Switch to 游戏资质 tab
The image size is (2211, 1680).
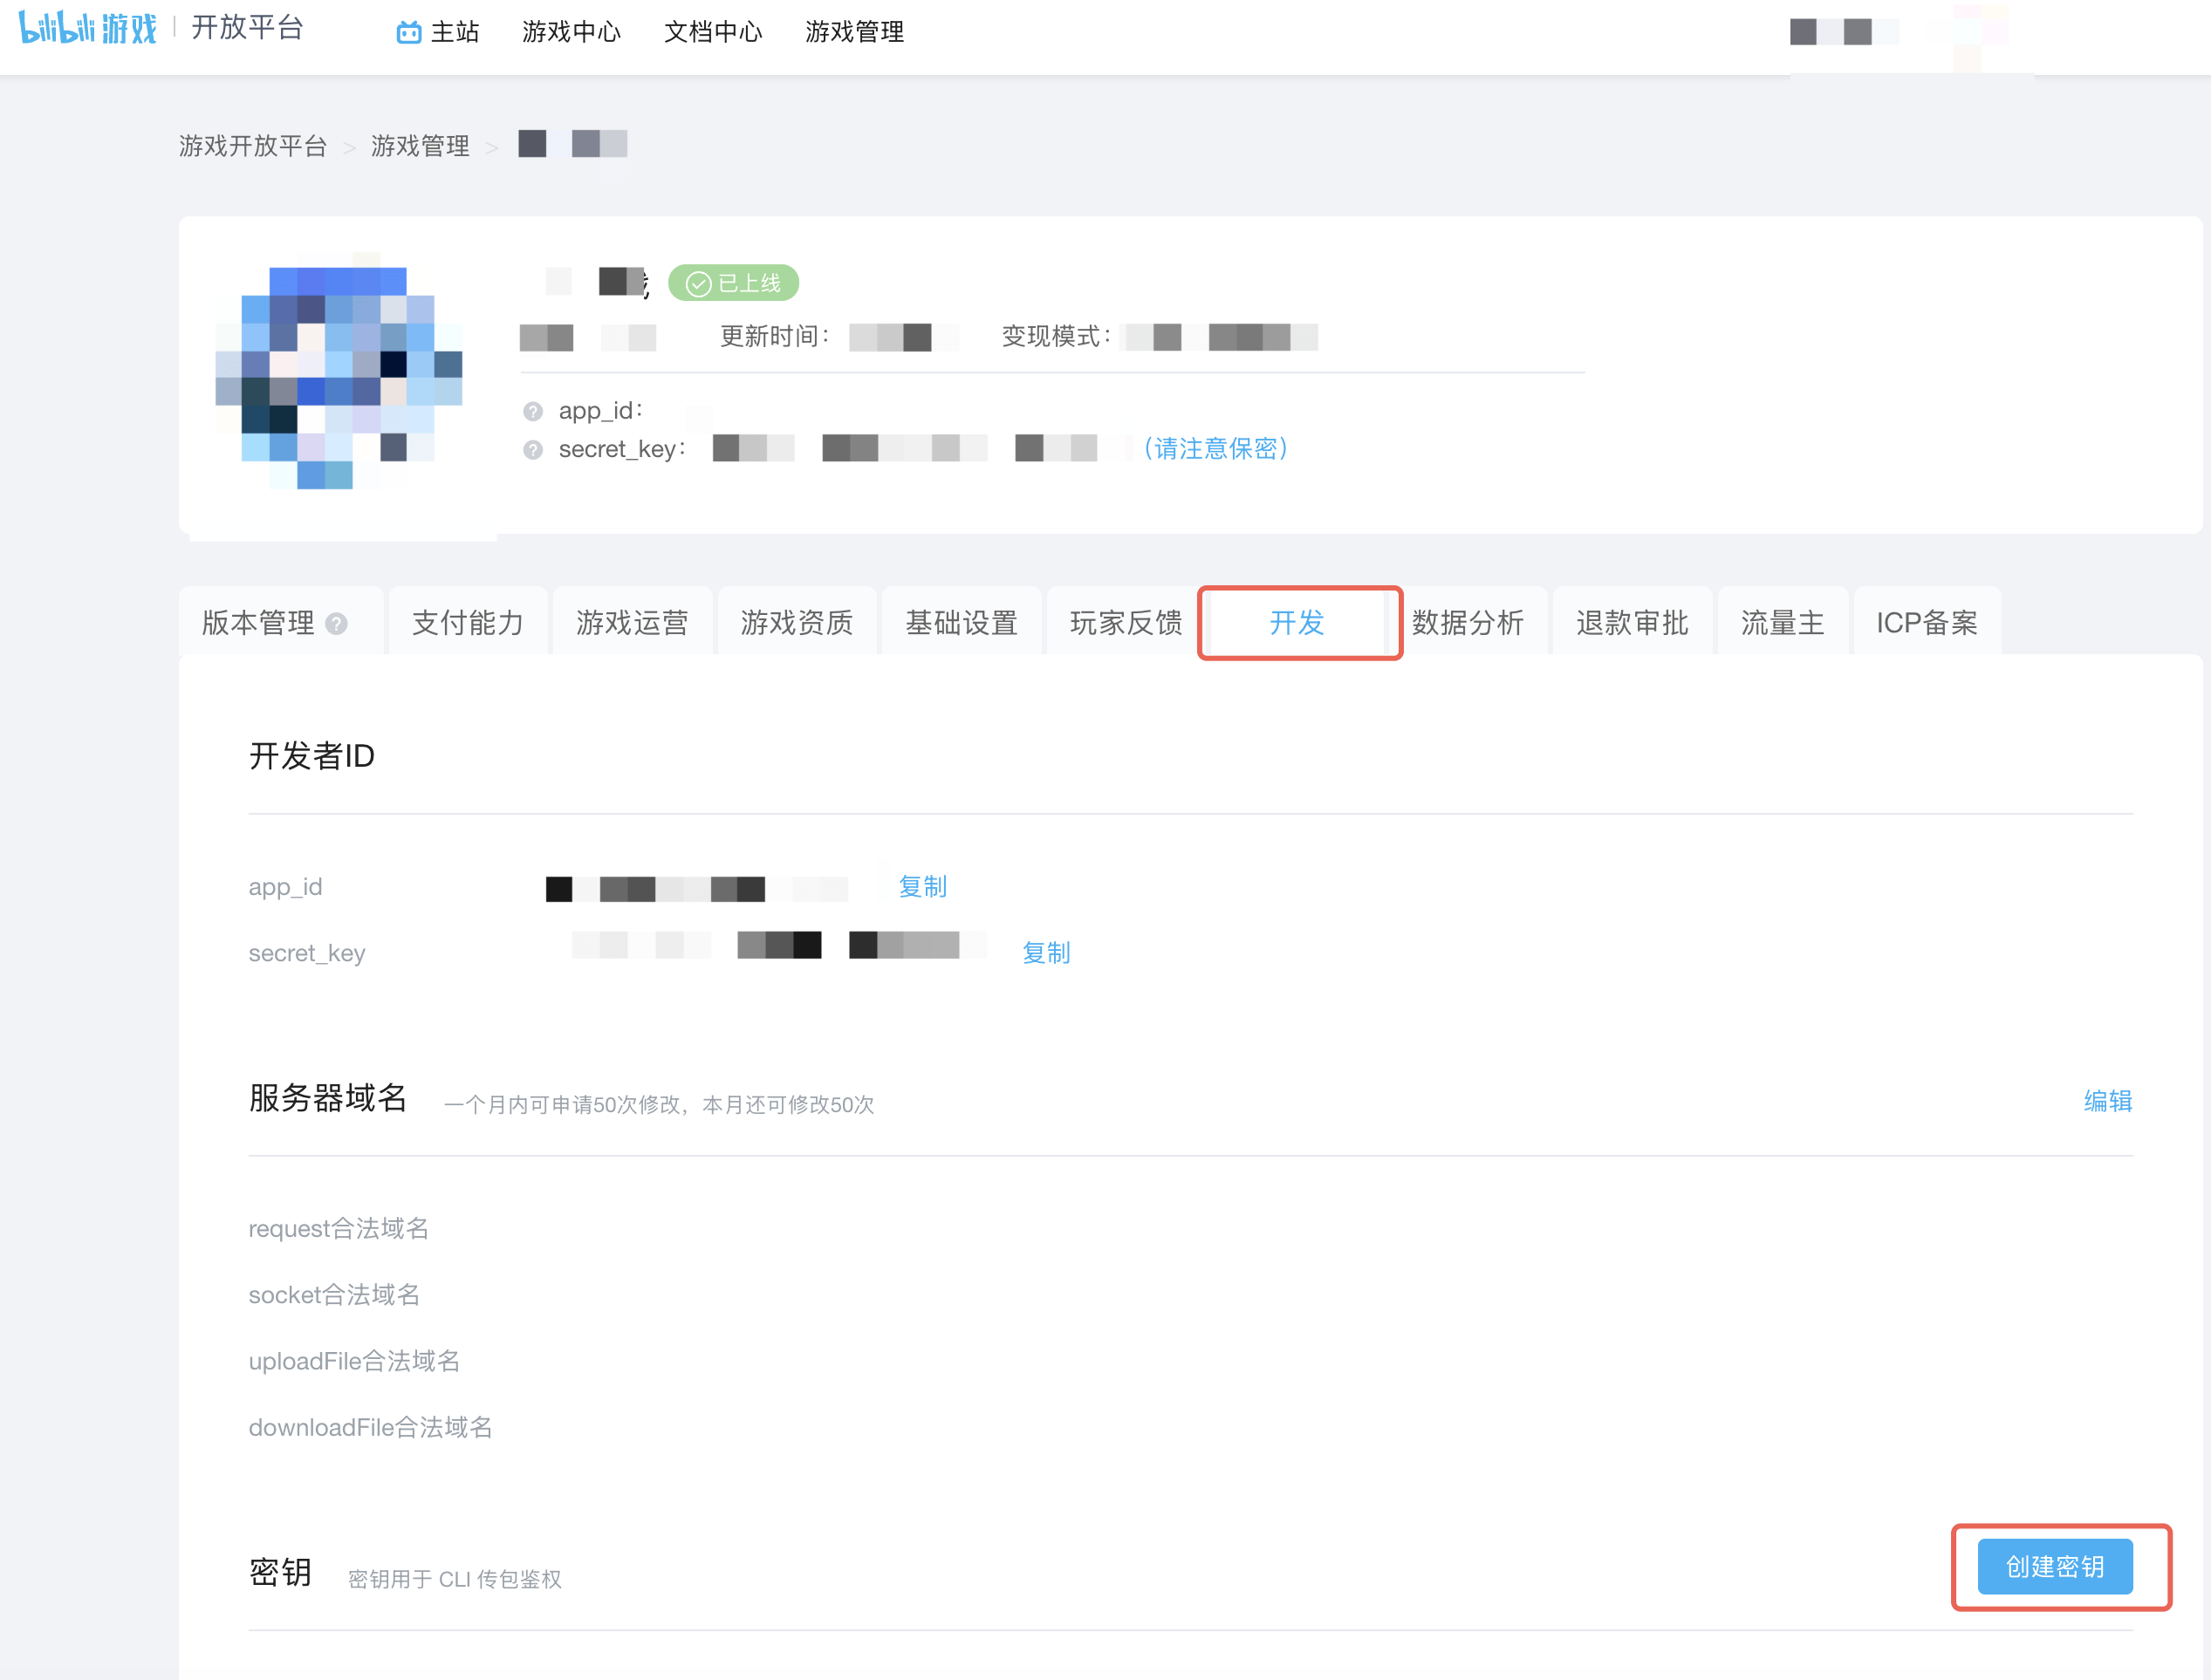797,623
